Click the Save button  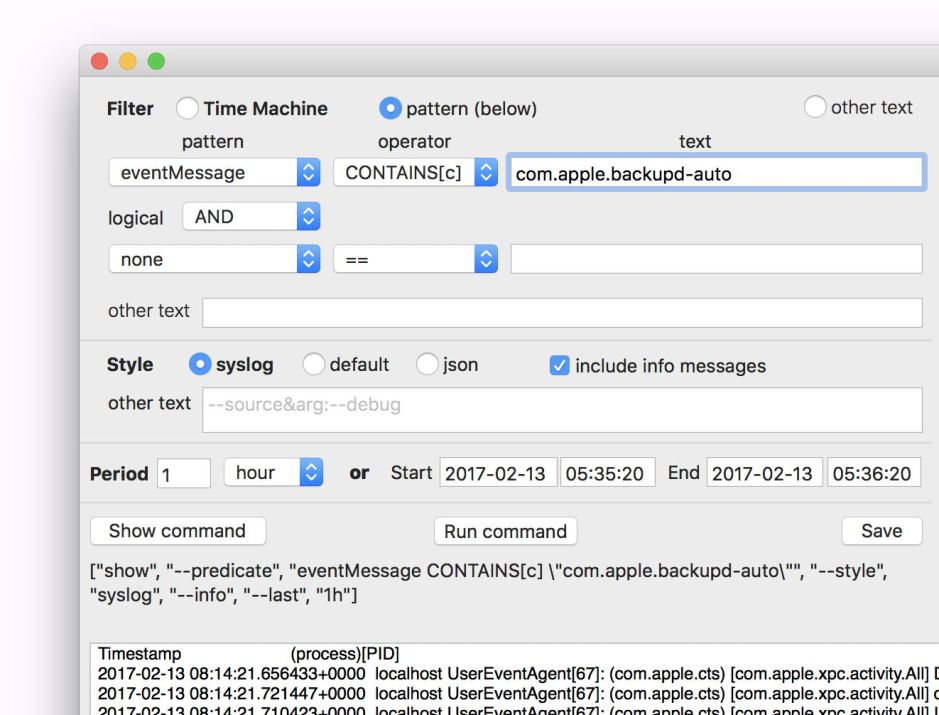click(x=881, y=531)
